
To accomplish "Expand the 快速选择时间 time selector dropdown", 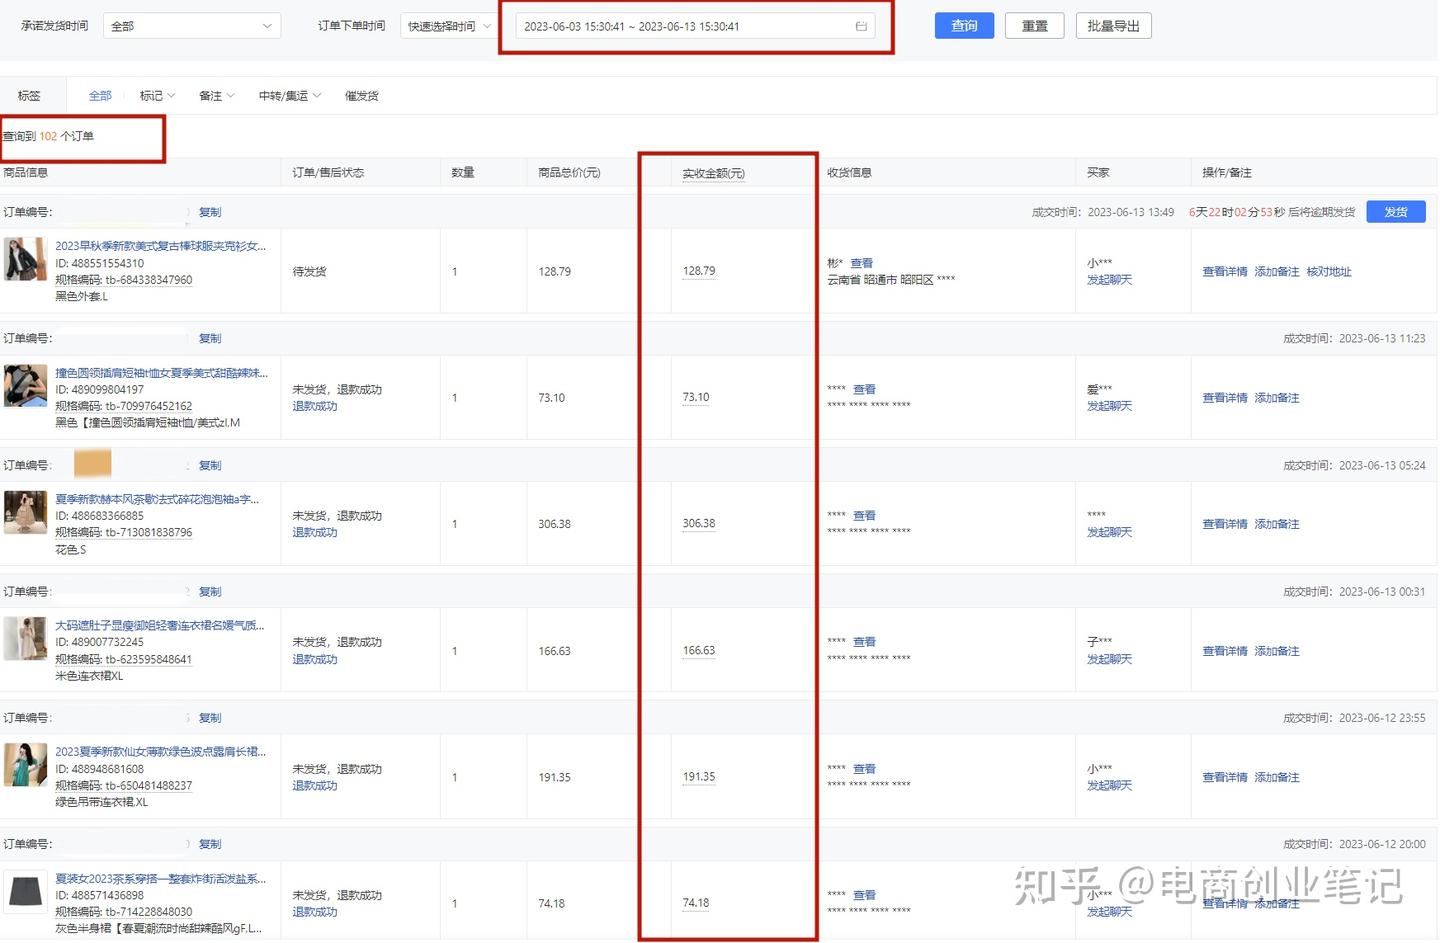I will 447,25.
